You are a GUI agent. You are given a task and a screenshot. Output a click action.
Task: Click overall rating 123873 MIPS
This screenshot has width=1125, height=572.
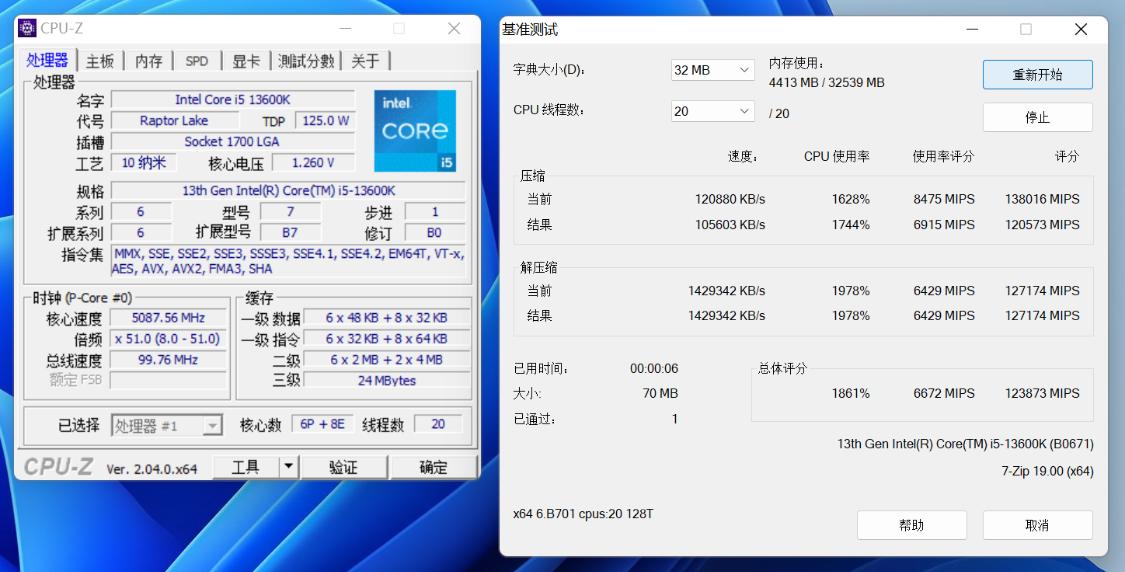[1042, 393]
